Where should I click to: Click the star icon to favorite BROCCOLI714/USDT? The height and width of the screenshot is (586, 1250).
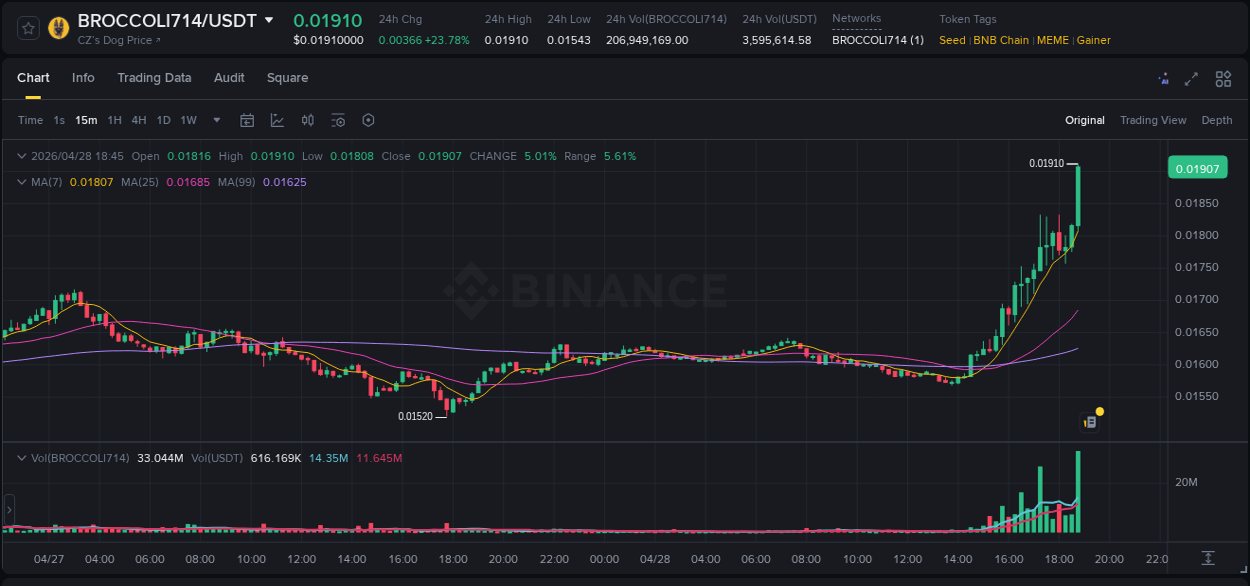click(28, 27)
